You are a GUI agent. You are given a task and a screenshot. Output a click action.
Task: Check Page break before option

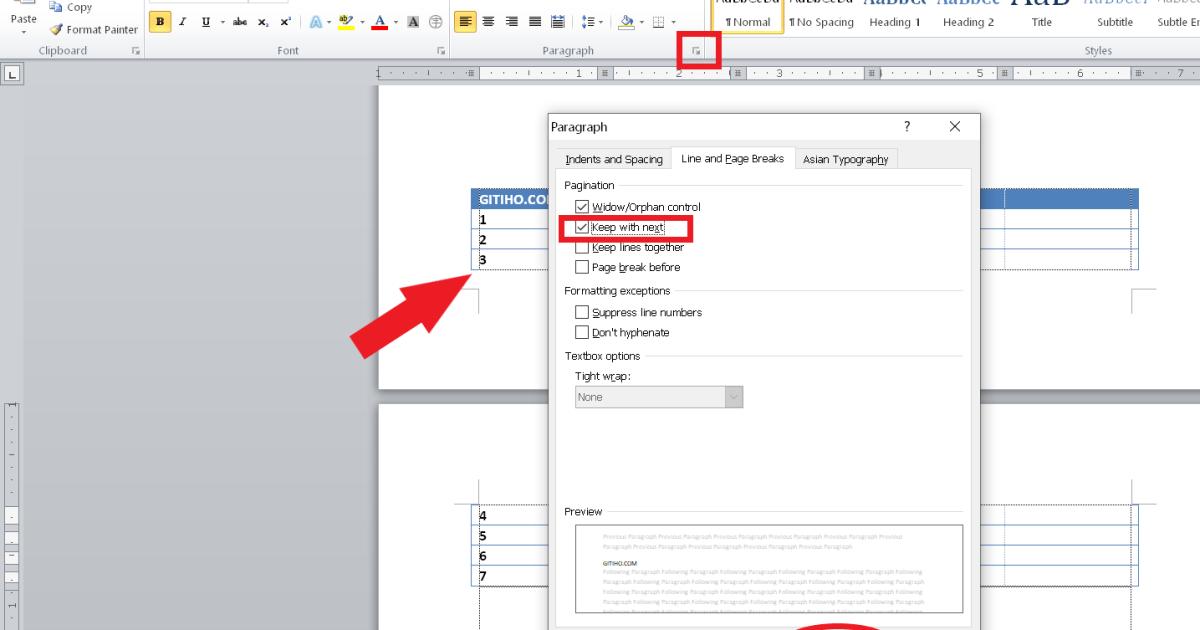coord(582,267)
